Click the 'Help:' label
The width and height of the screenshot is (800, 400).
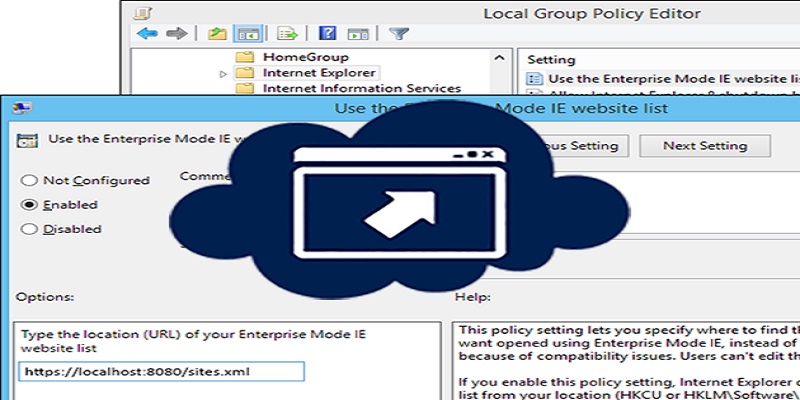[473, 297]
